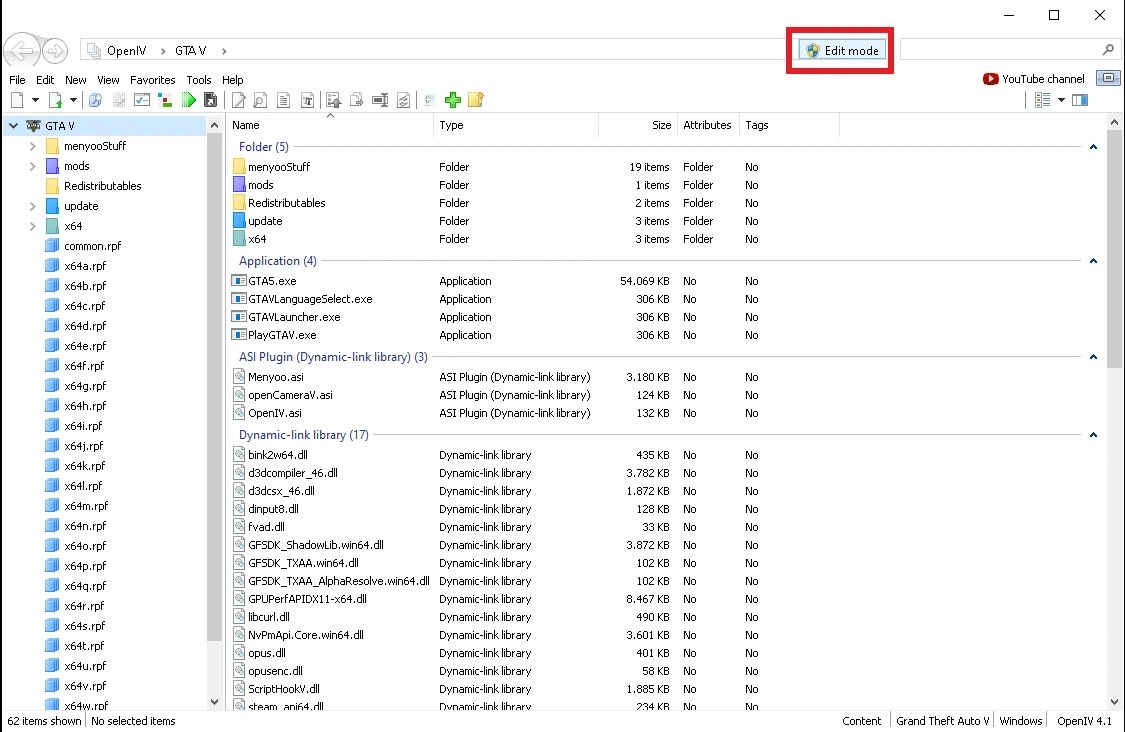
Task: Click the import file icon with green arrow
Action: click(55, 100)
